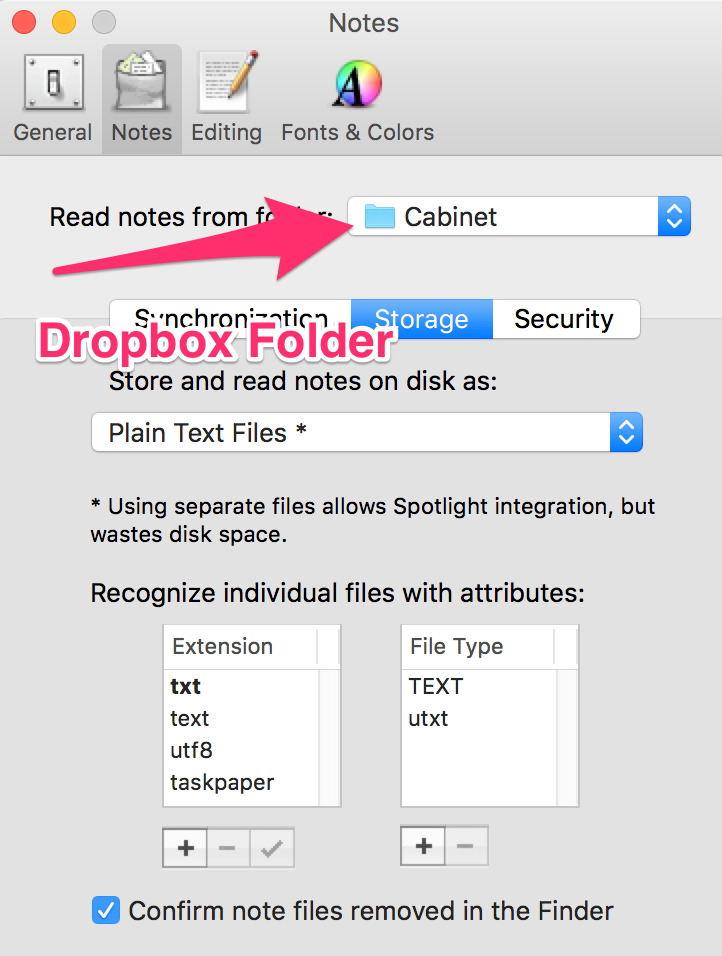
Task: Toggle Confirm note files removed in Finder
Action: click(105, 910)
